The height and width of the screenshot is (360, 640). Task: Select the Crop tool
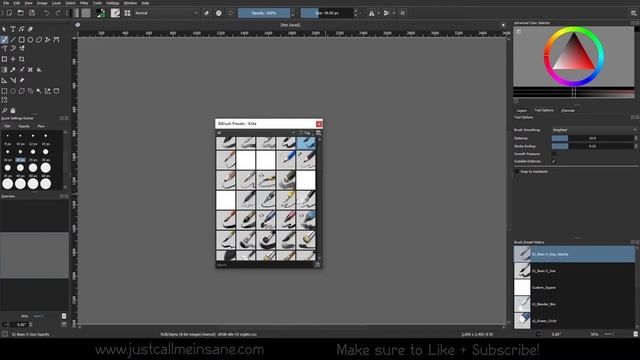pos(22,59)
